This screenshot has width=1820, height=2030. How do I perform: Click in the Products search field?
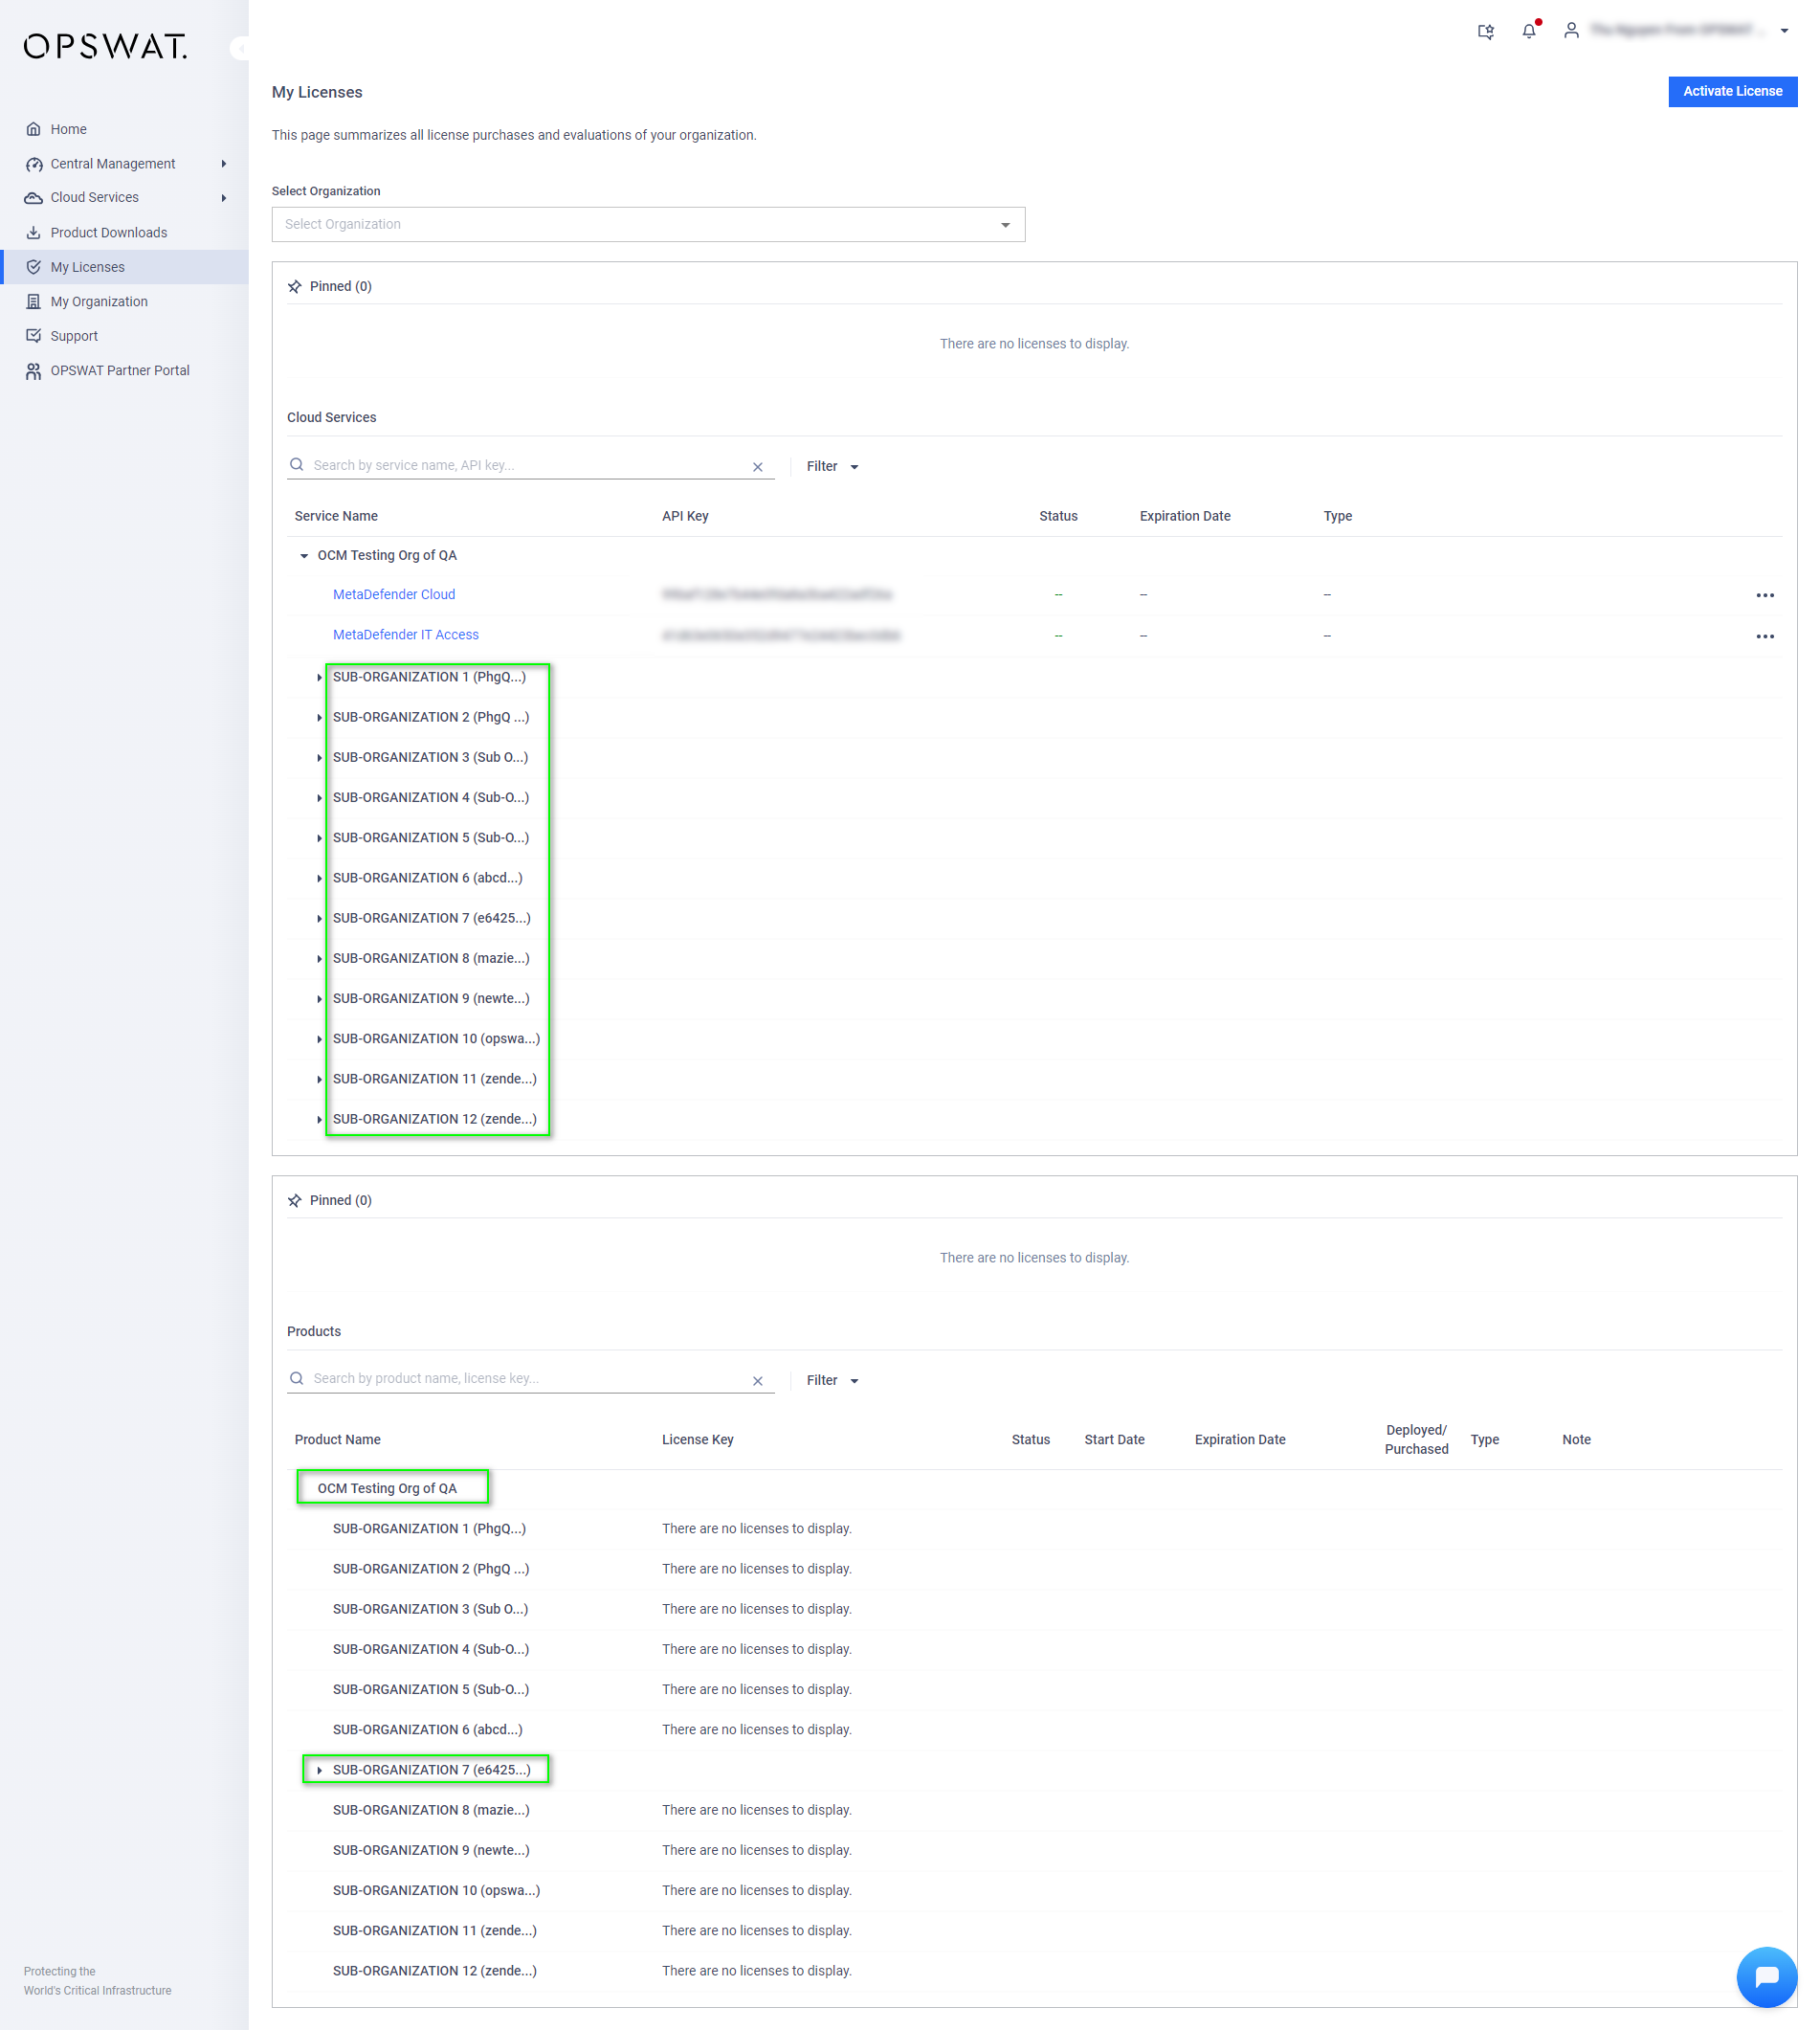[x=530, y=1379]
